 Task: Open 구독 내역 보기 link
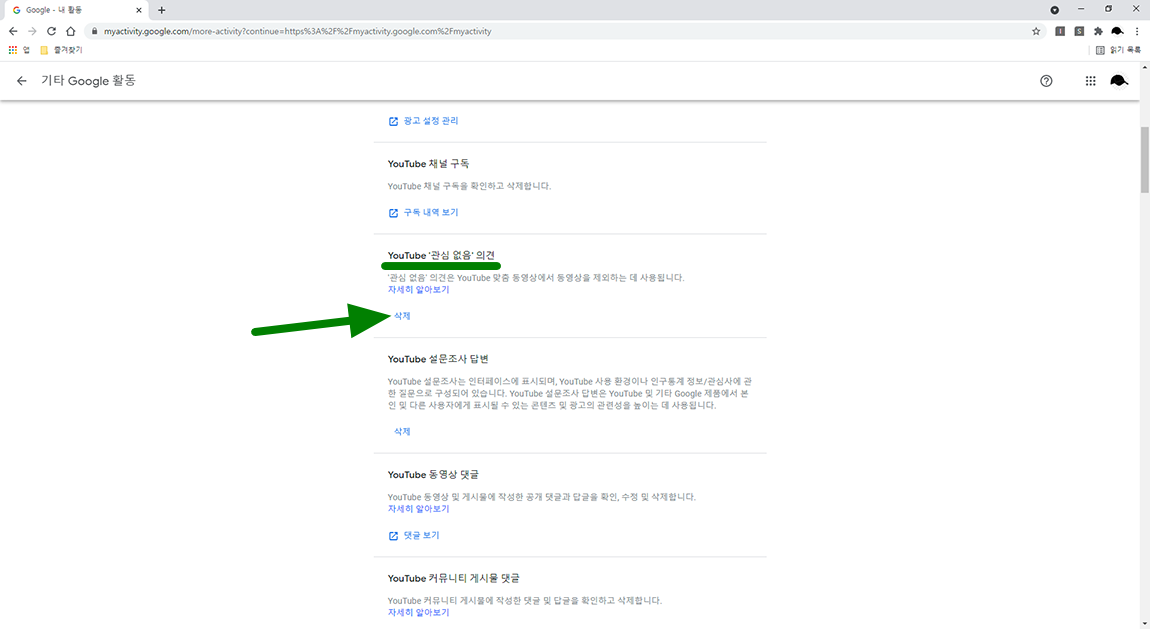[x=423, y=213]
